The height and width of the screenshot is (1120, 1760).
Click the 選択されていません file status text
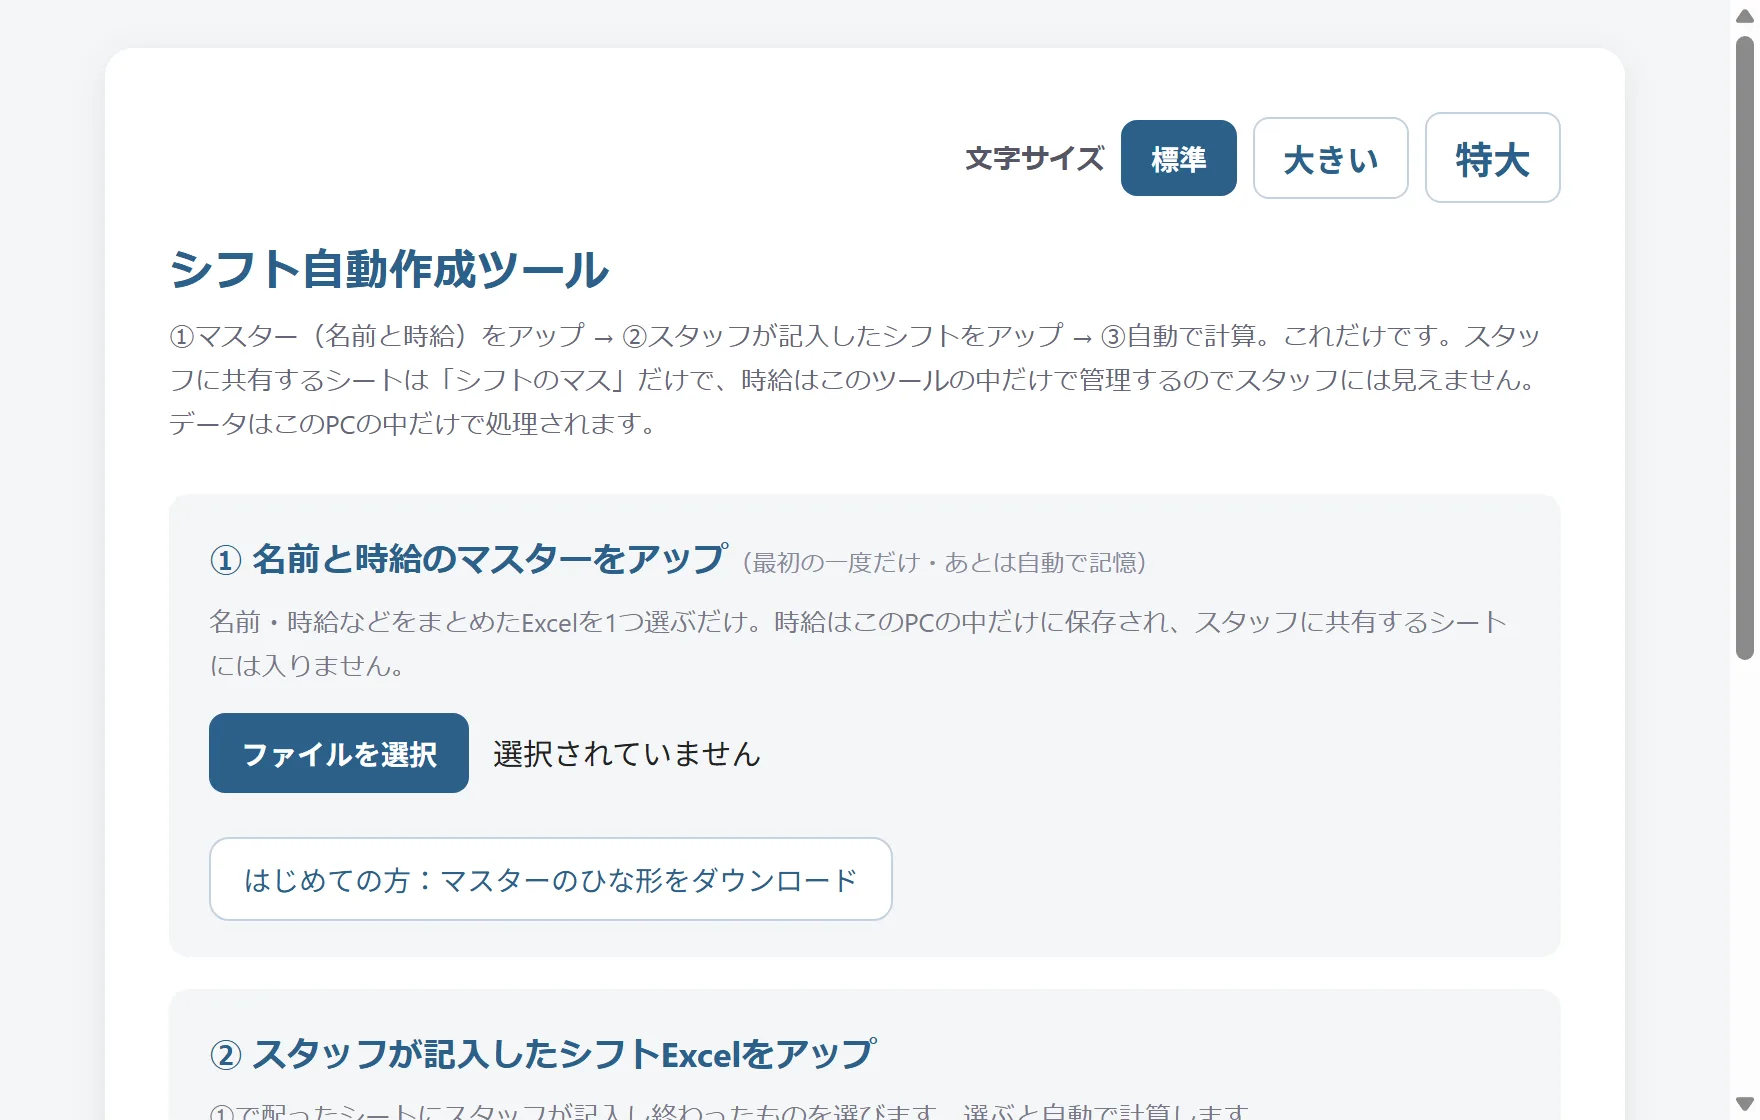(627, 753)
